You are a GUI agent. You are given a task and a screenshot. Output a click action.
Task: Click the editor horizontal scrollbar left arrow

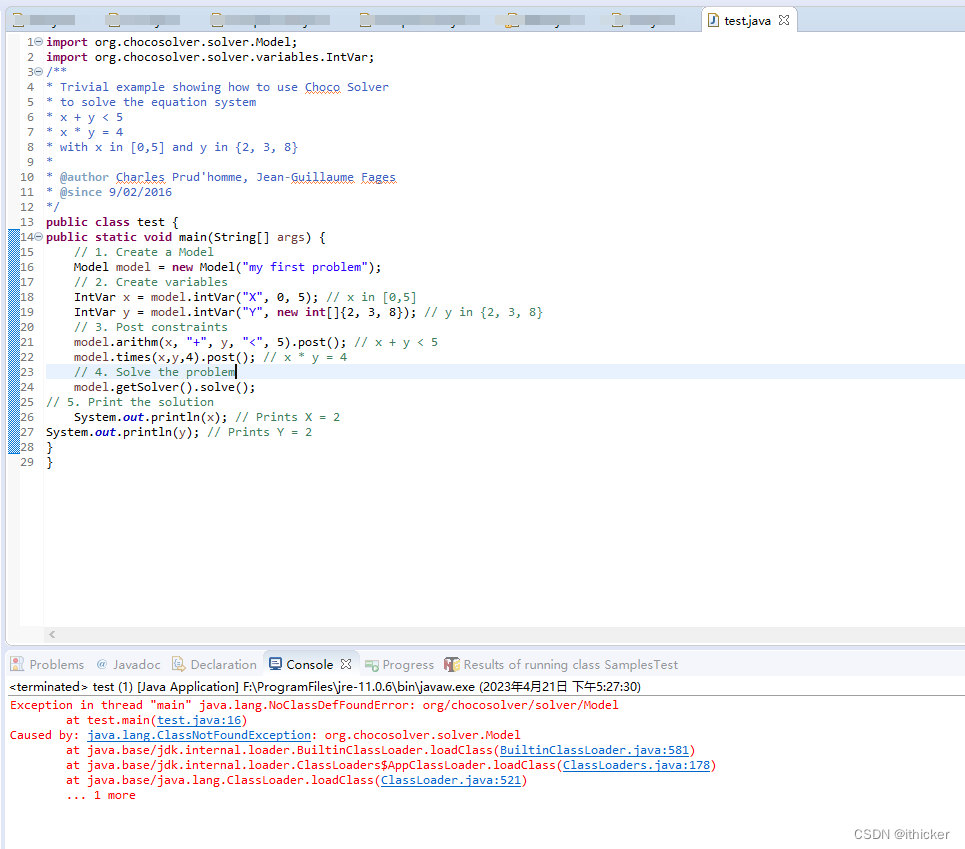52,634
